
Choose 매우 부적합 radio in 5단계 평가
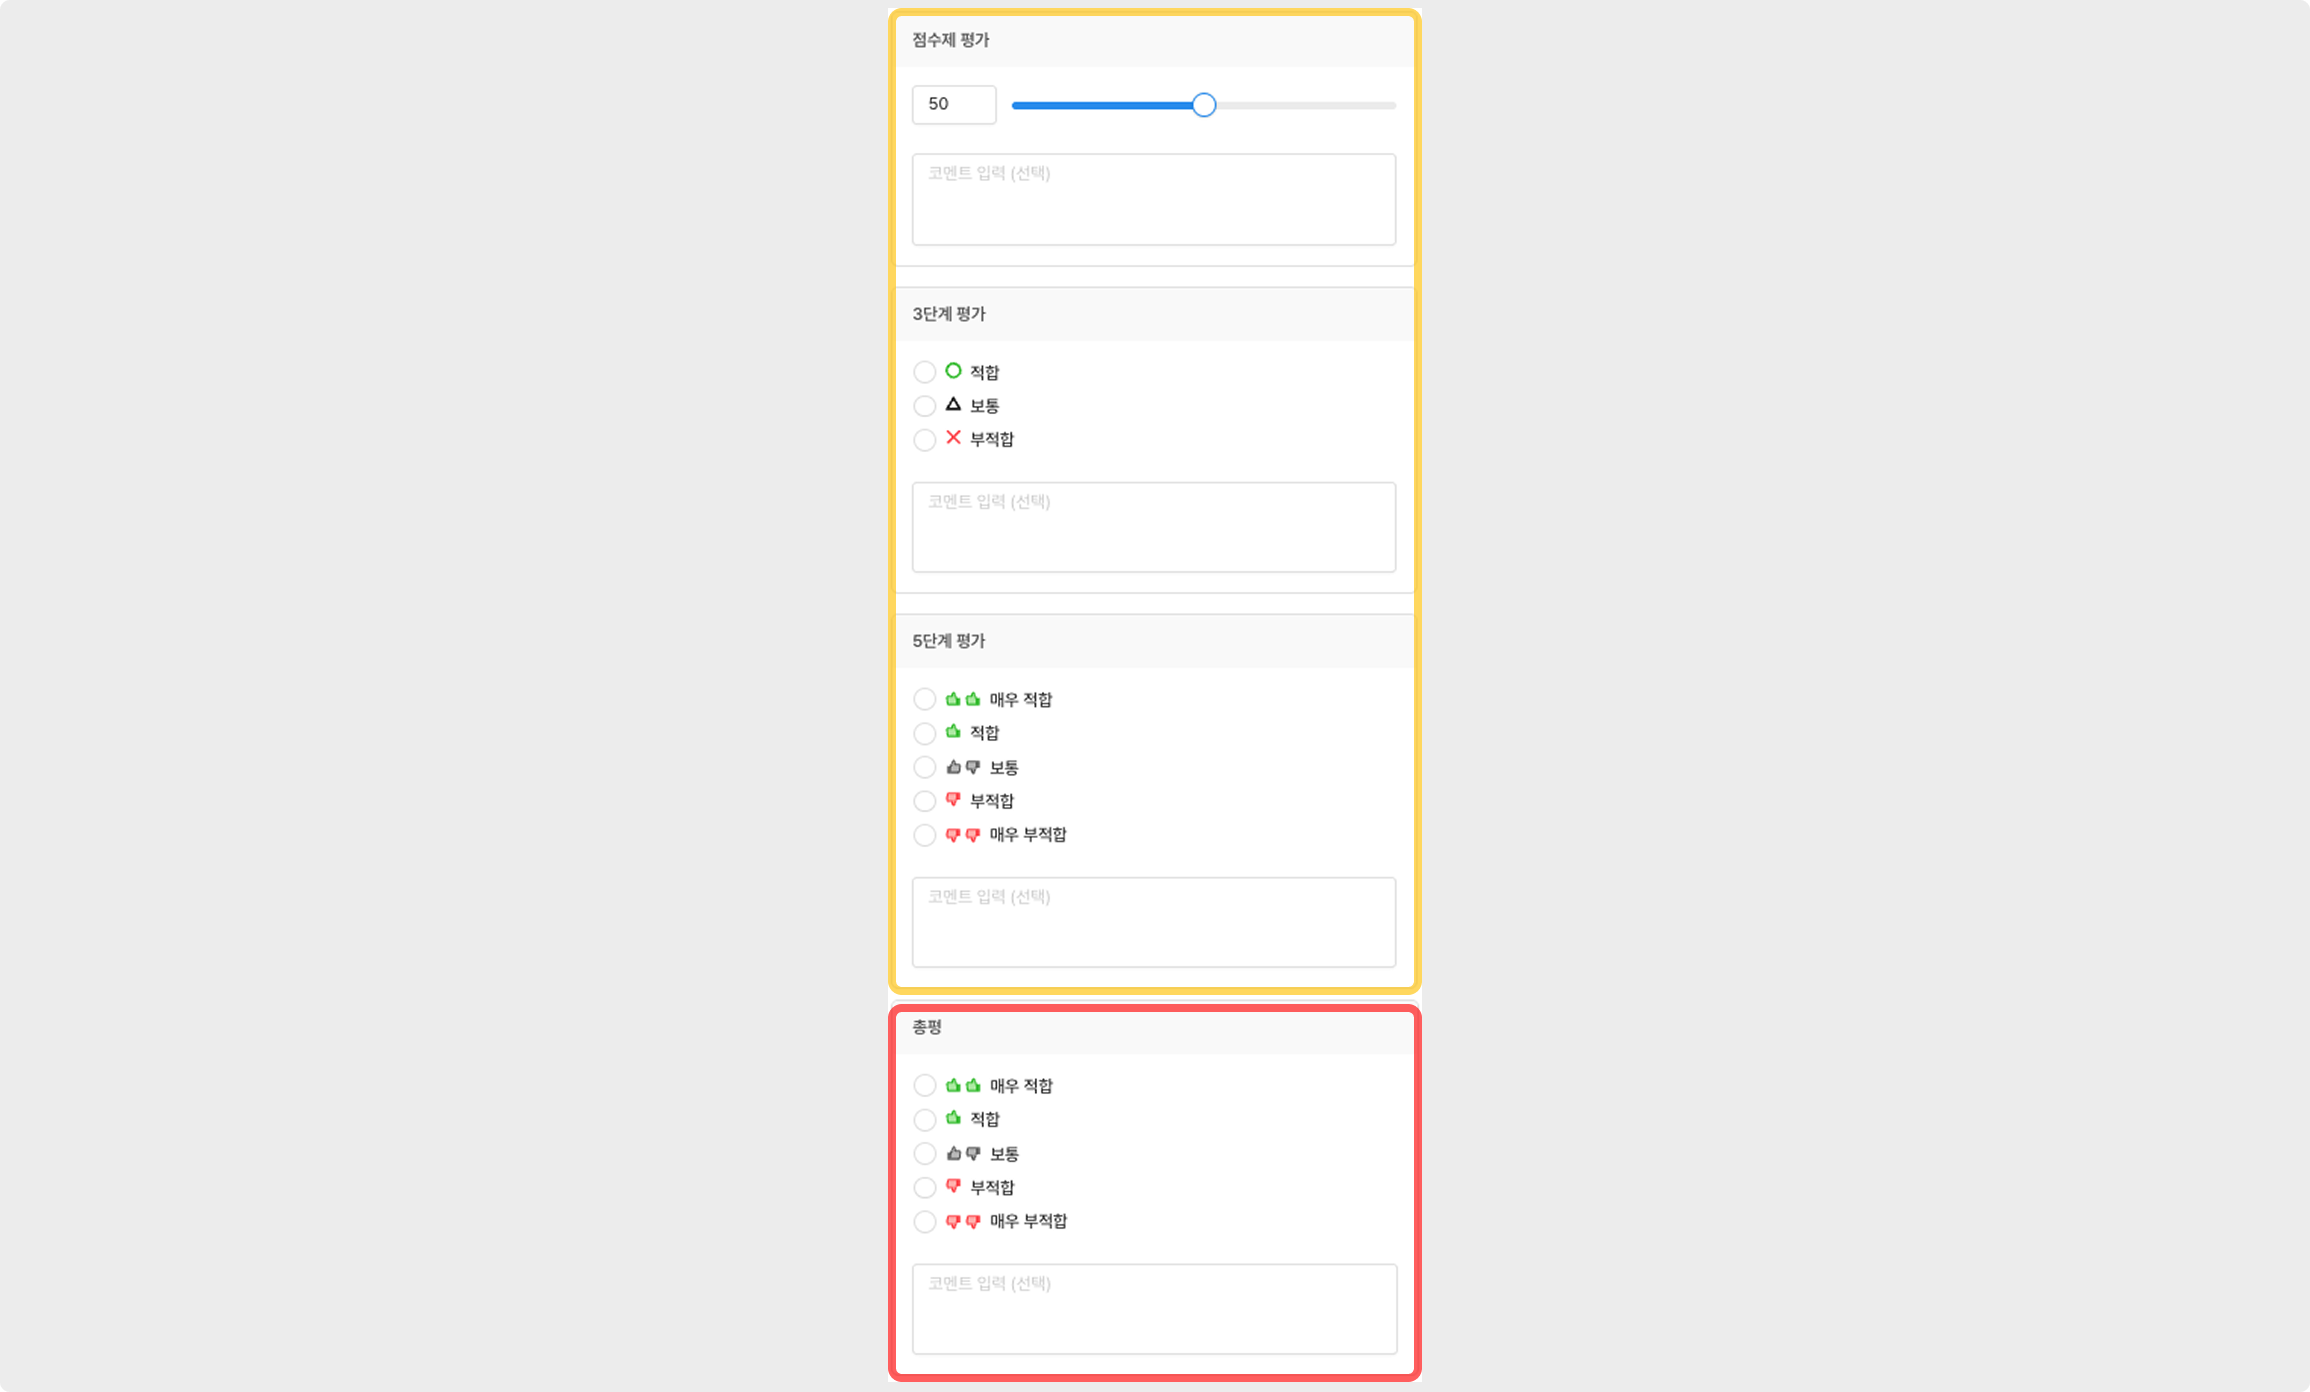pyautogui.click(x=925, y=835)
